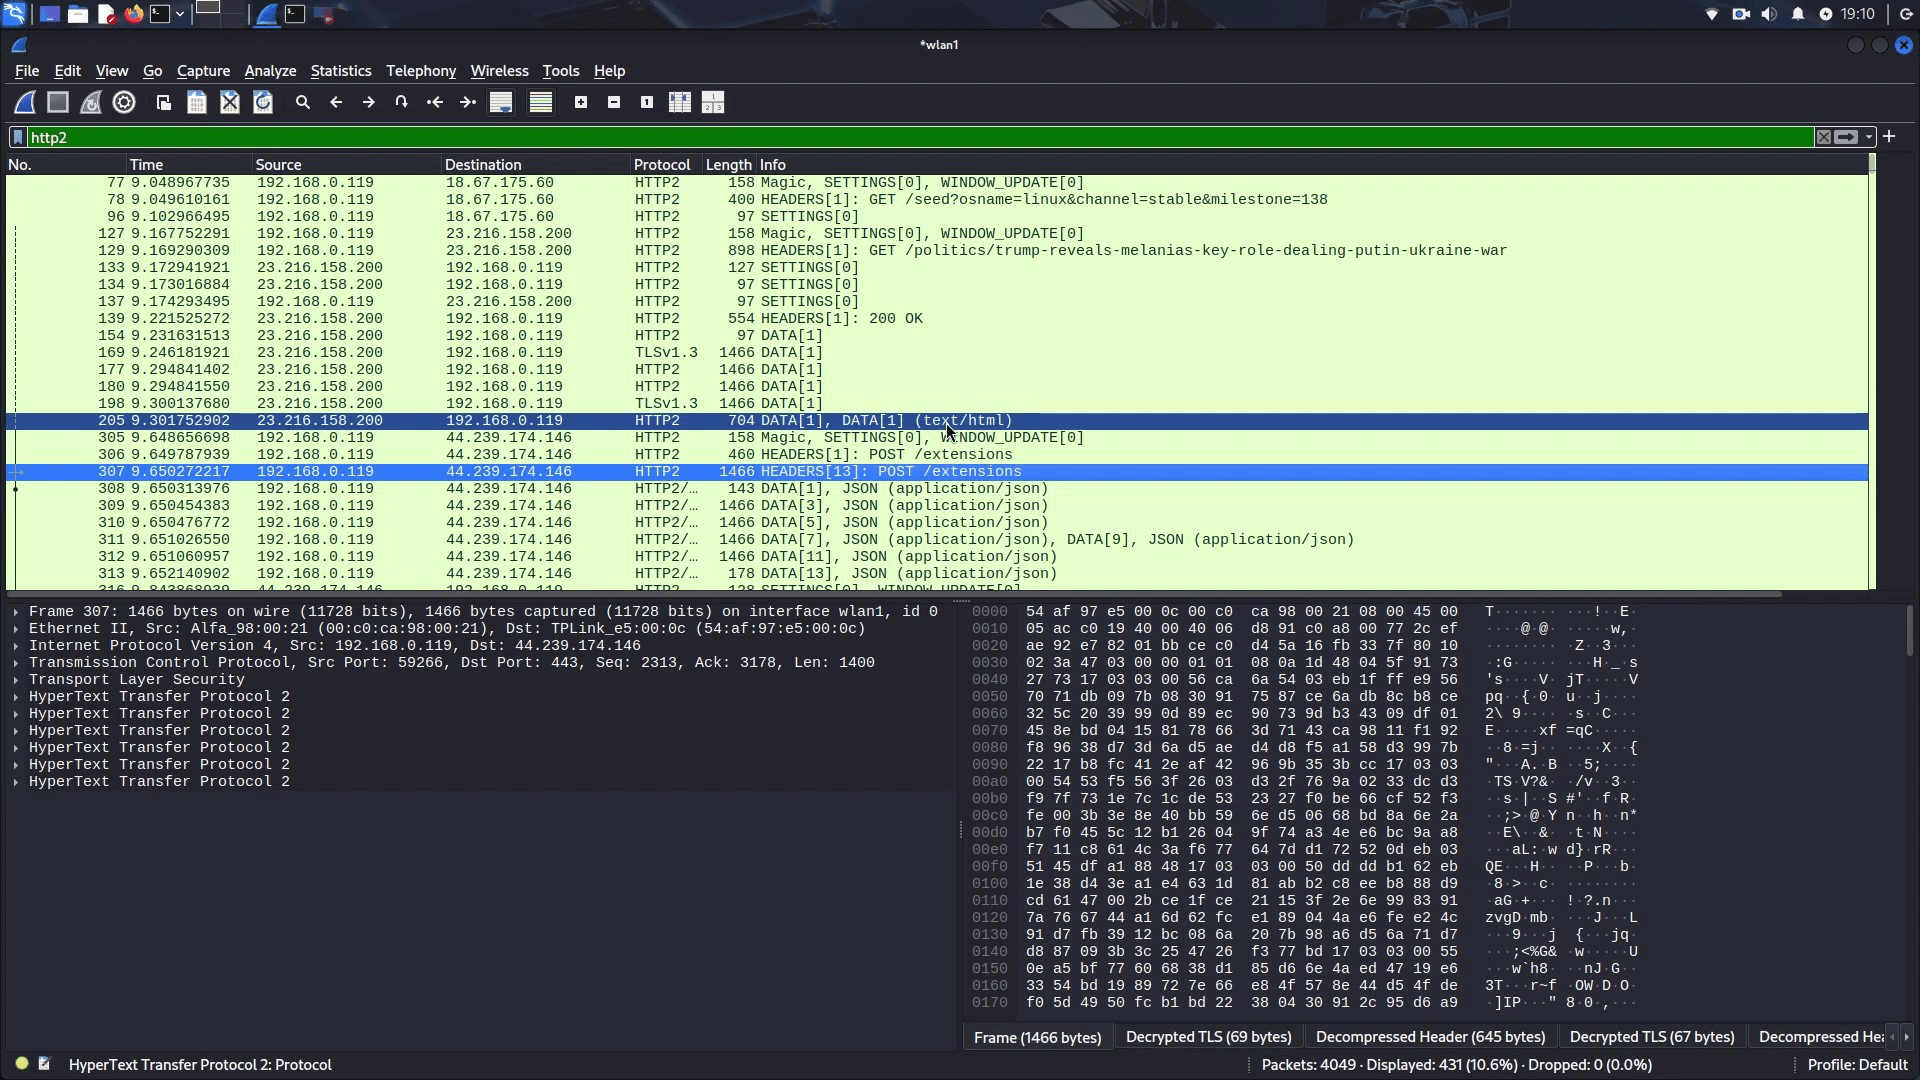Open the display filter bookmark menu
Screen dimensions: 1920x1080
(x=18, y=137)
